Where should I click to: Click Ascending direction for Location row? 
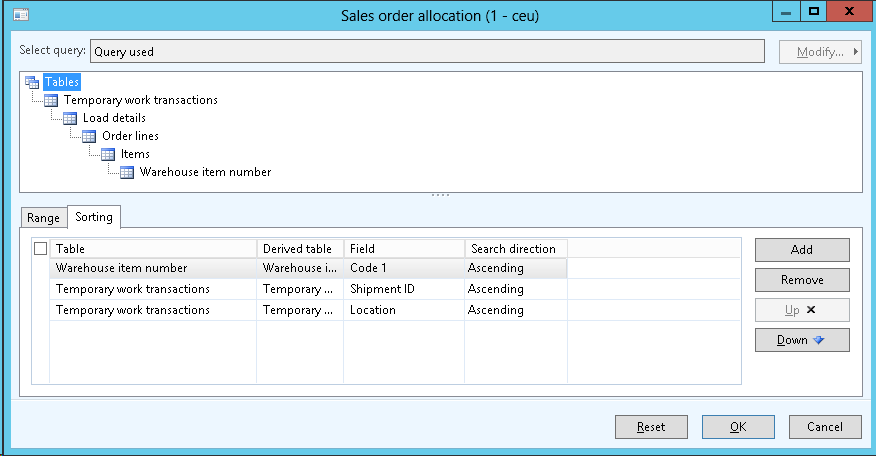pyautogui.click(x=495, y=310)
